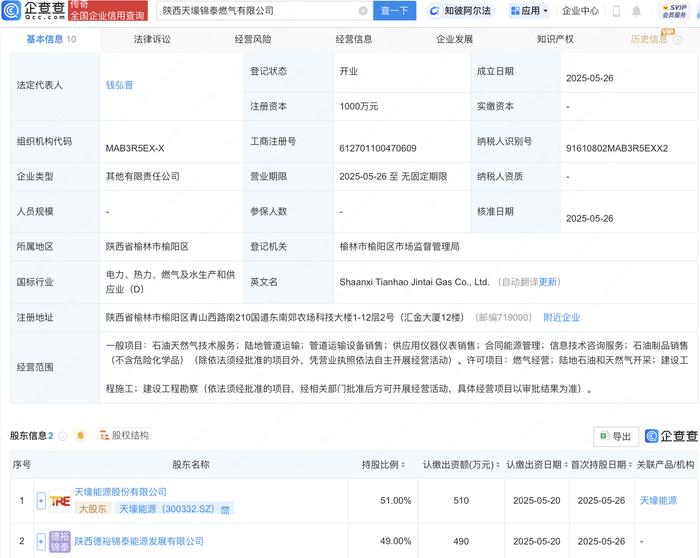Click 附近企业 link after address
This screenshot has width=700, height=558.
(562, 317)
